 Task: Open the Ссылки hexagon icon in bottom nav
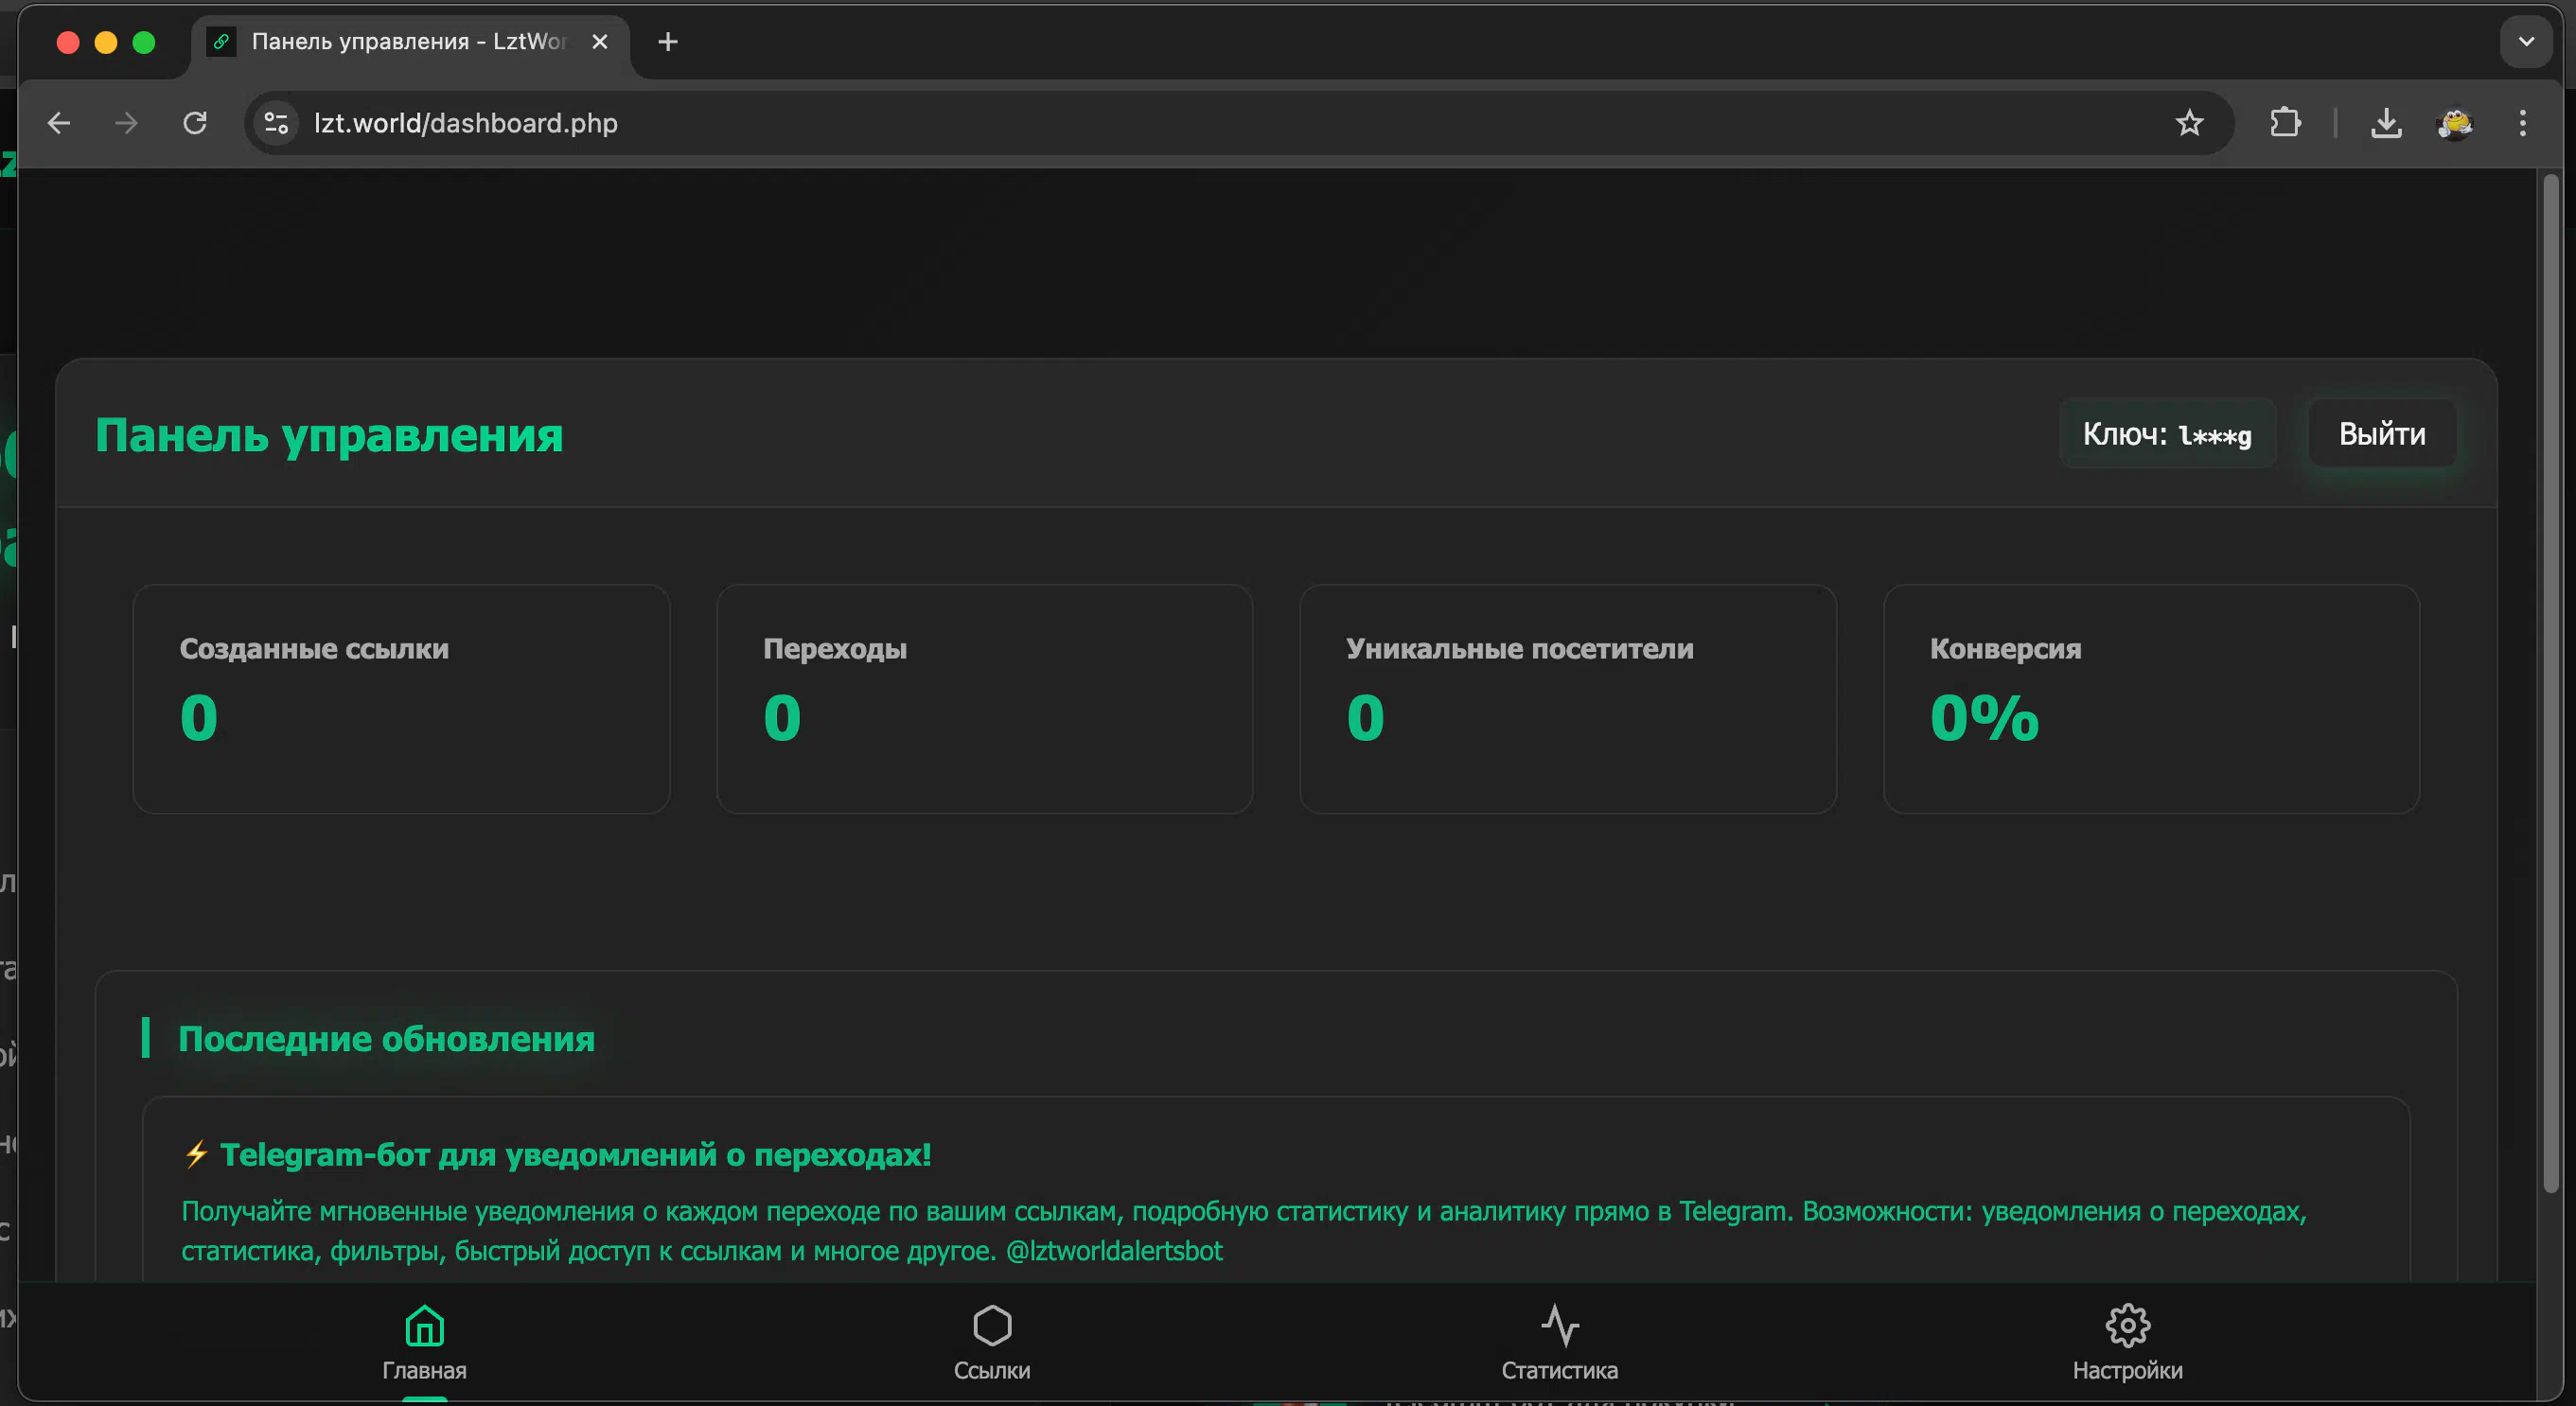tap(992, 1326)
